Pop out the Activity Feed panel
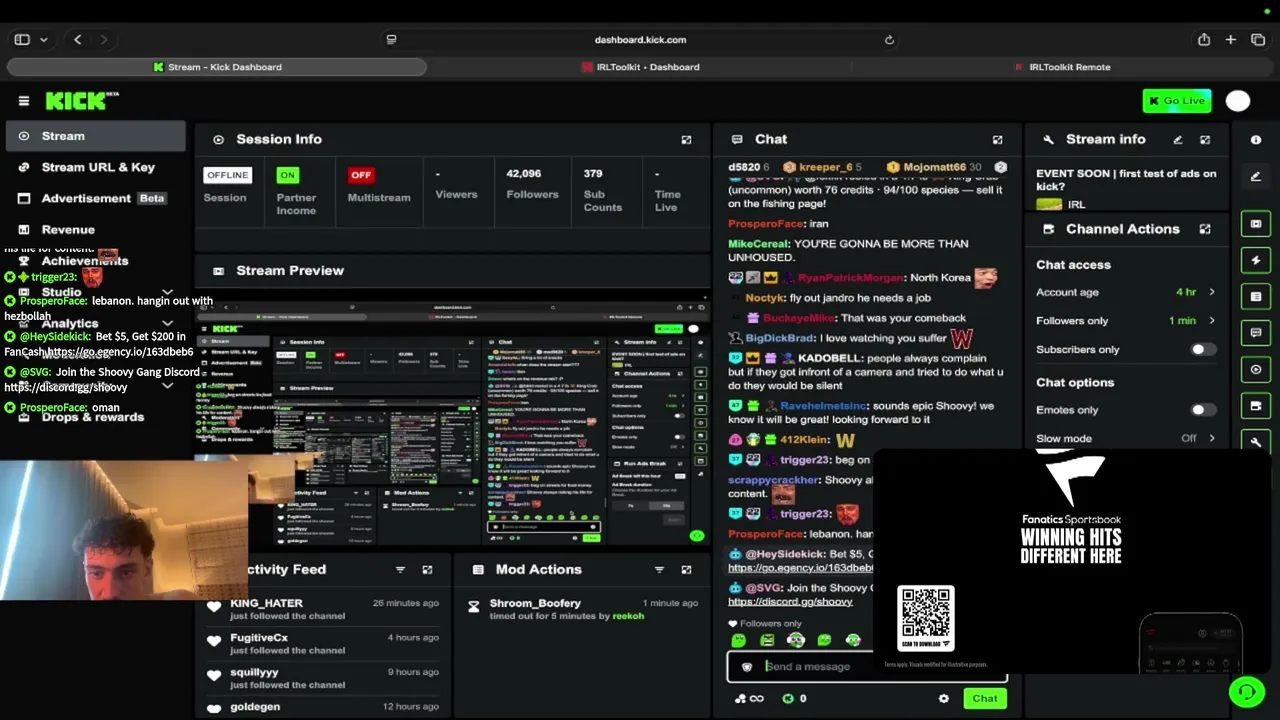 (427, 570)
